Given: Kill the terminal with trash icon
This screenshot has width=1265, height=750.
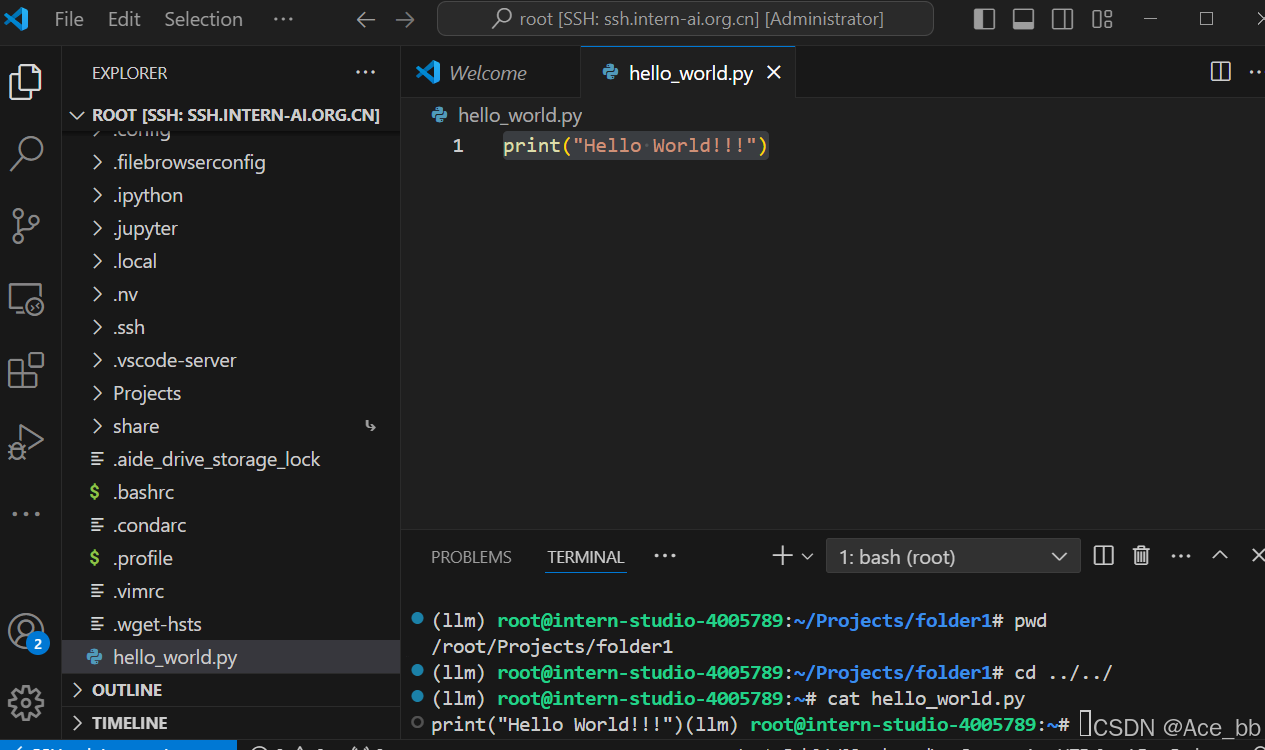Looking at the screenshot, I should [x=1141, y=556].
